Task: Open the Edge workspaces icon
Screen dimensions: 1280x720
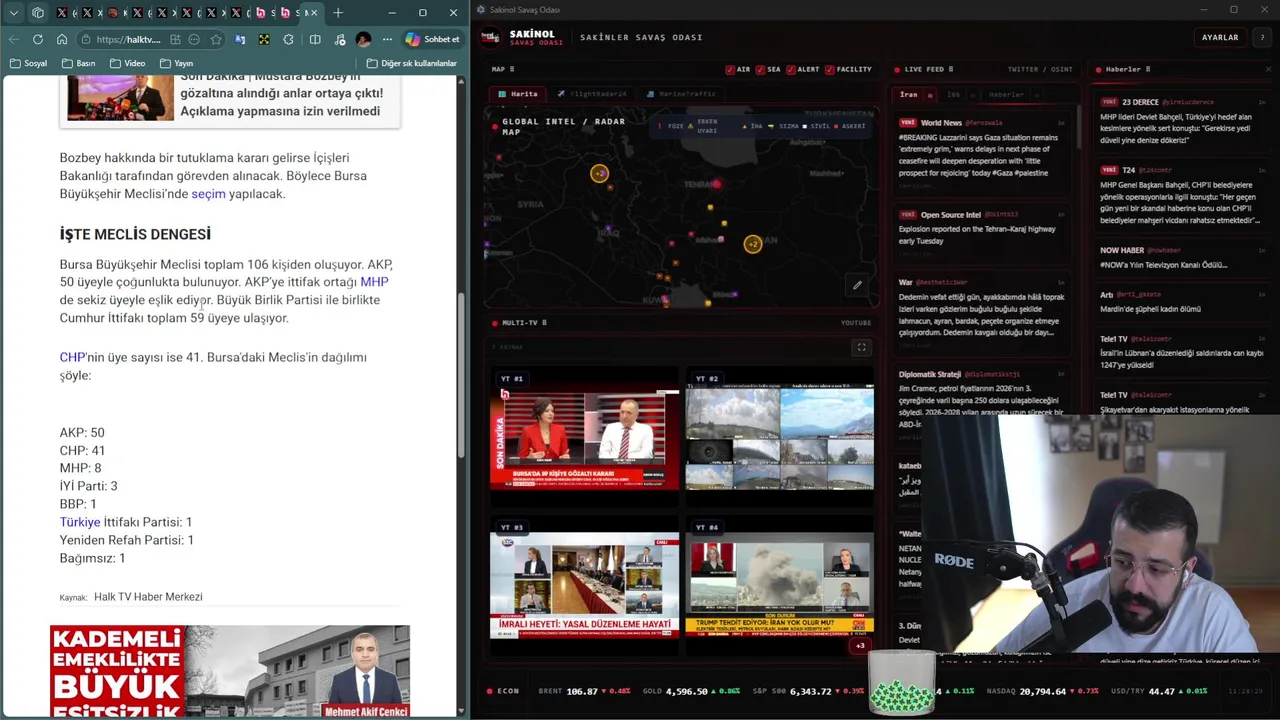Action: pyautogui.click(x=38, y=13)
